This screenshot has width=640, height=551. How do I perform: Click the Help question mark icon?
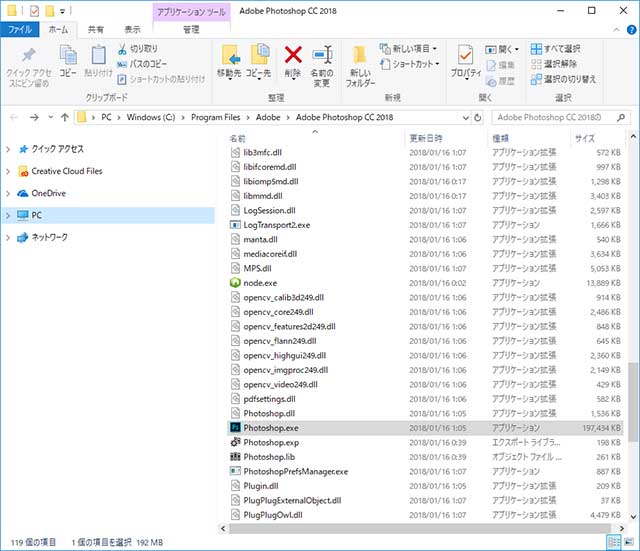tap(631, 29)
